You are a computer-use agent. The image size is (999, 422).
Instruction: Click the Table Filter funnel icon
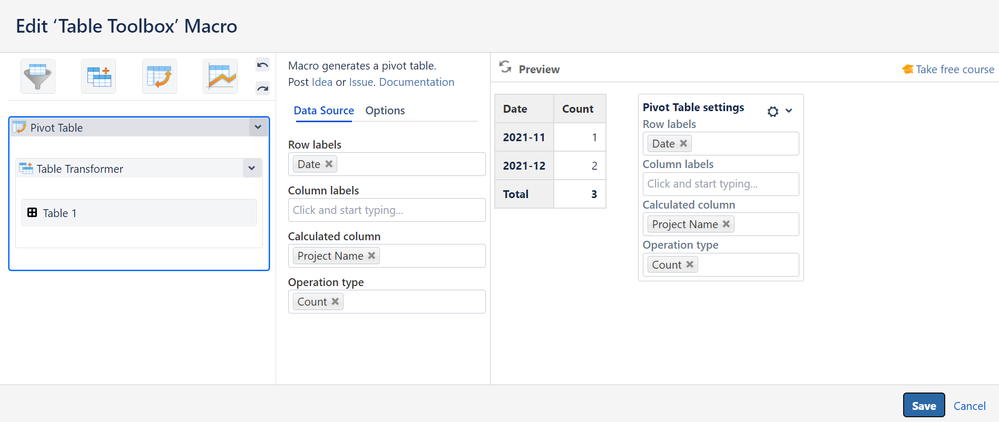pos(38,76)
